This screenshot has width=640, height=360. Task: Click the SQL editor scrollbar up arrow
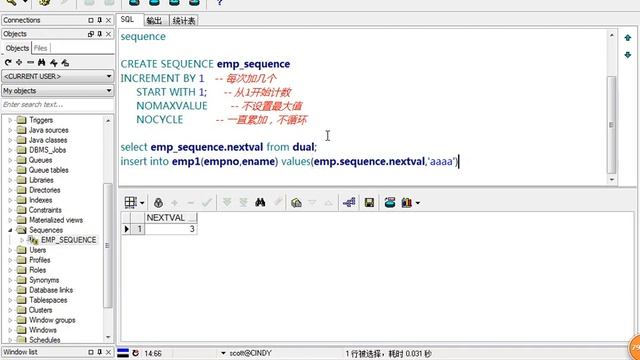(611, 36)
